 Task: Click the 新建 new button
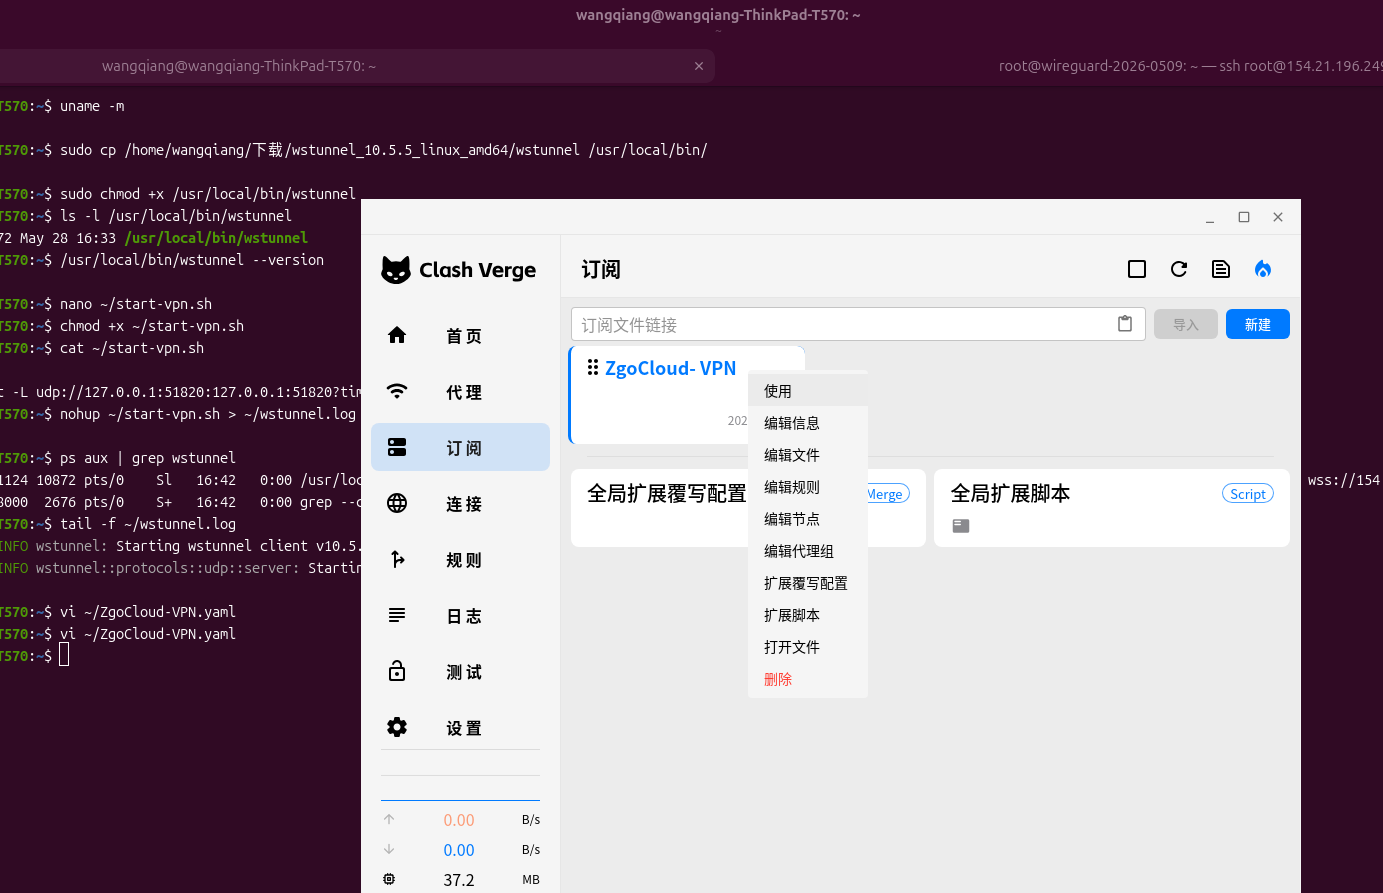[1258, 324]
